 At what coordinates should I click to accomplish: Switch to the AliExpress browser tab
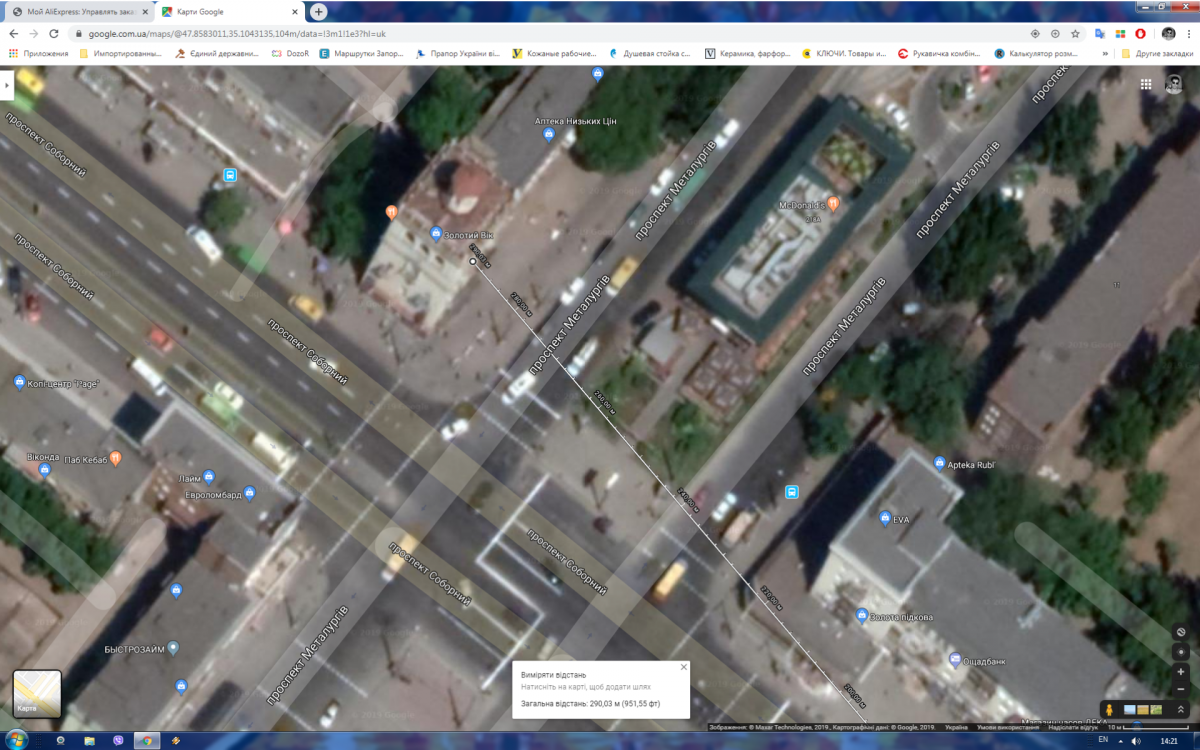(78, 12)
